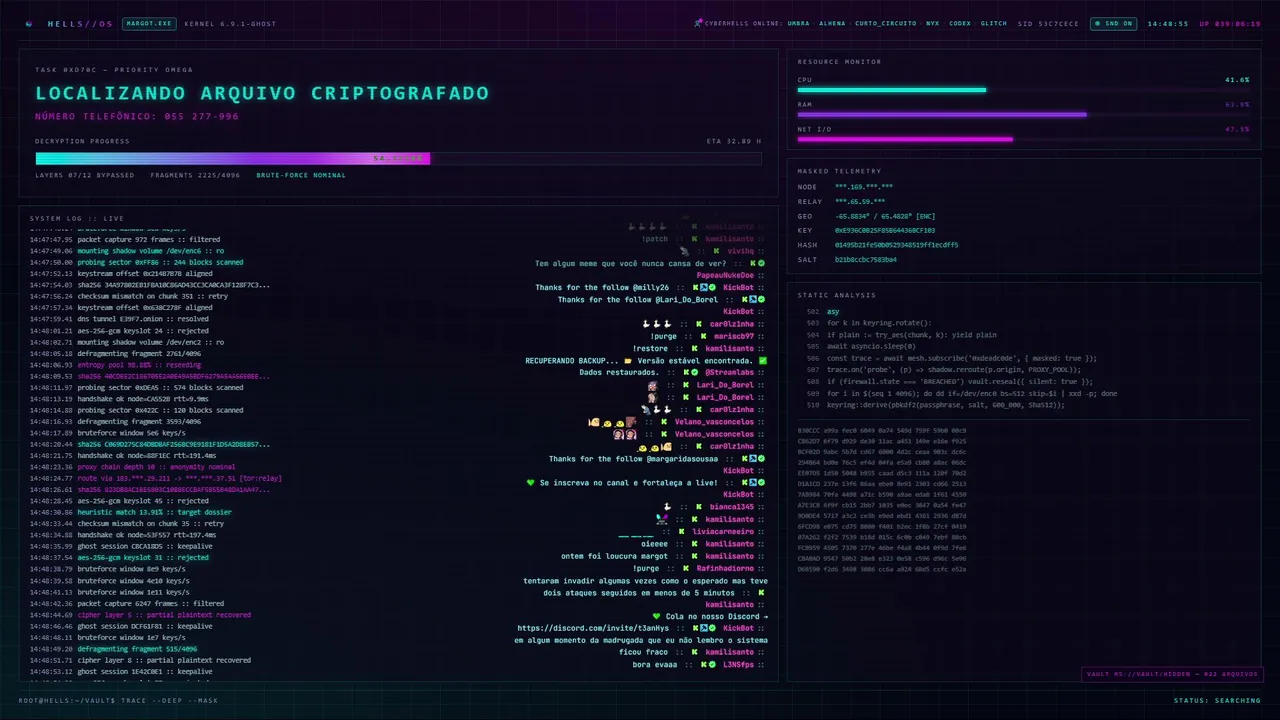Click the @milly26 mention
This screenshot has height=720, width=1280.
(651, 287)
